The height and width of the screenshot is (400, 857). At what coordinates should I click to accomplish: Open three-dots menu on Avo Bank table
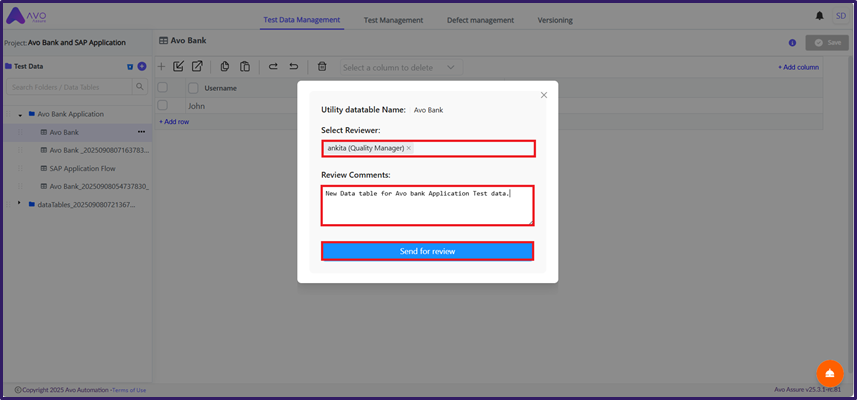[x=141, y=132]
